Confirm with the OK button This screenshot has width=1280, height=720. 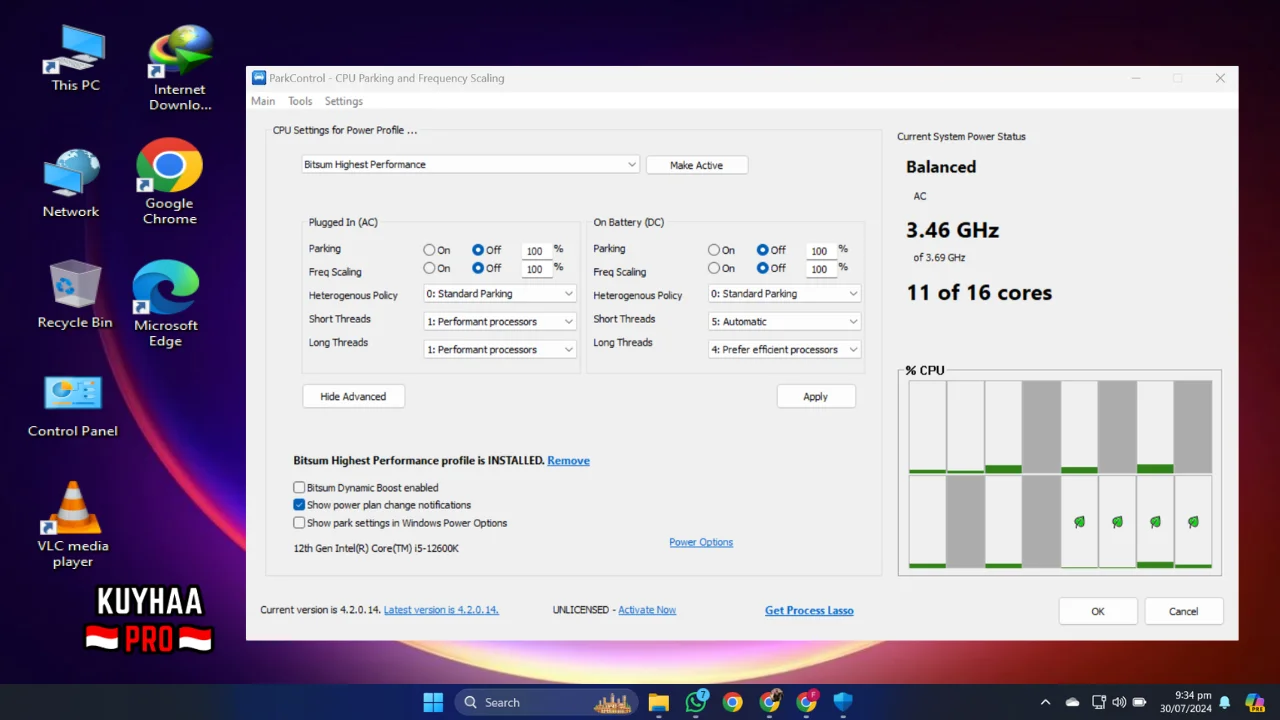pos(1098,611)
